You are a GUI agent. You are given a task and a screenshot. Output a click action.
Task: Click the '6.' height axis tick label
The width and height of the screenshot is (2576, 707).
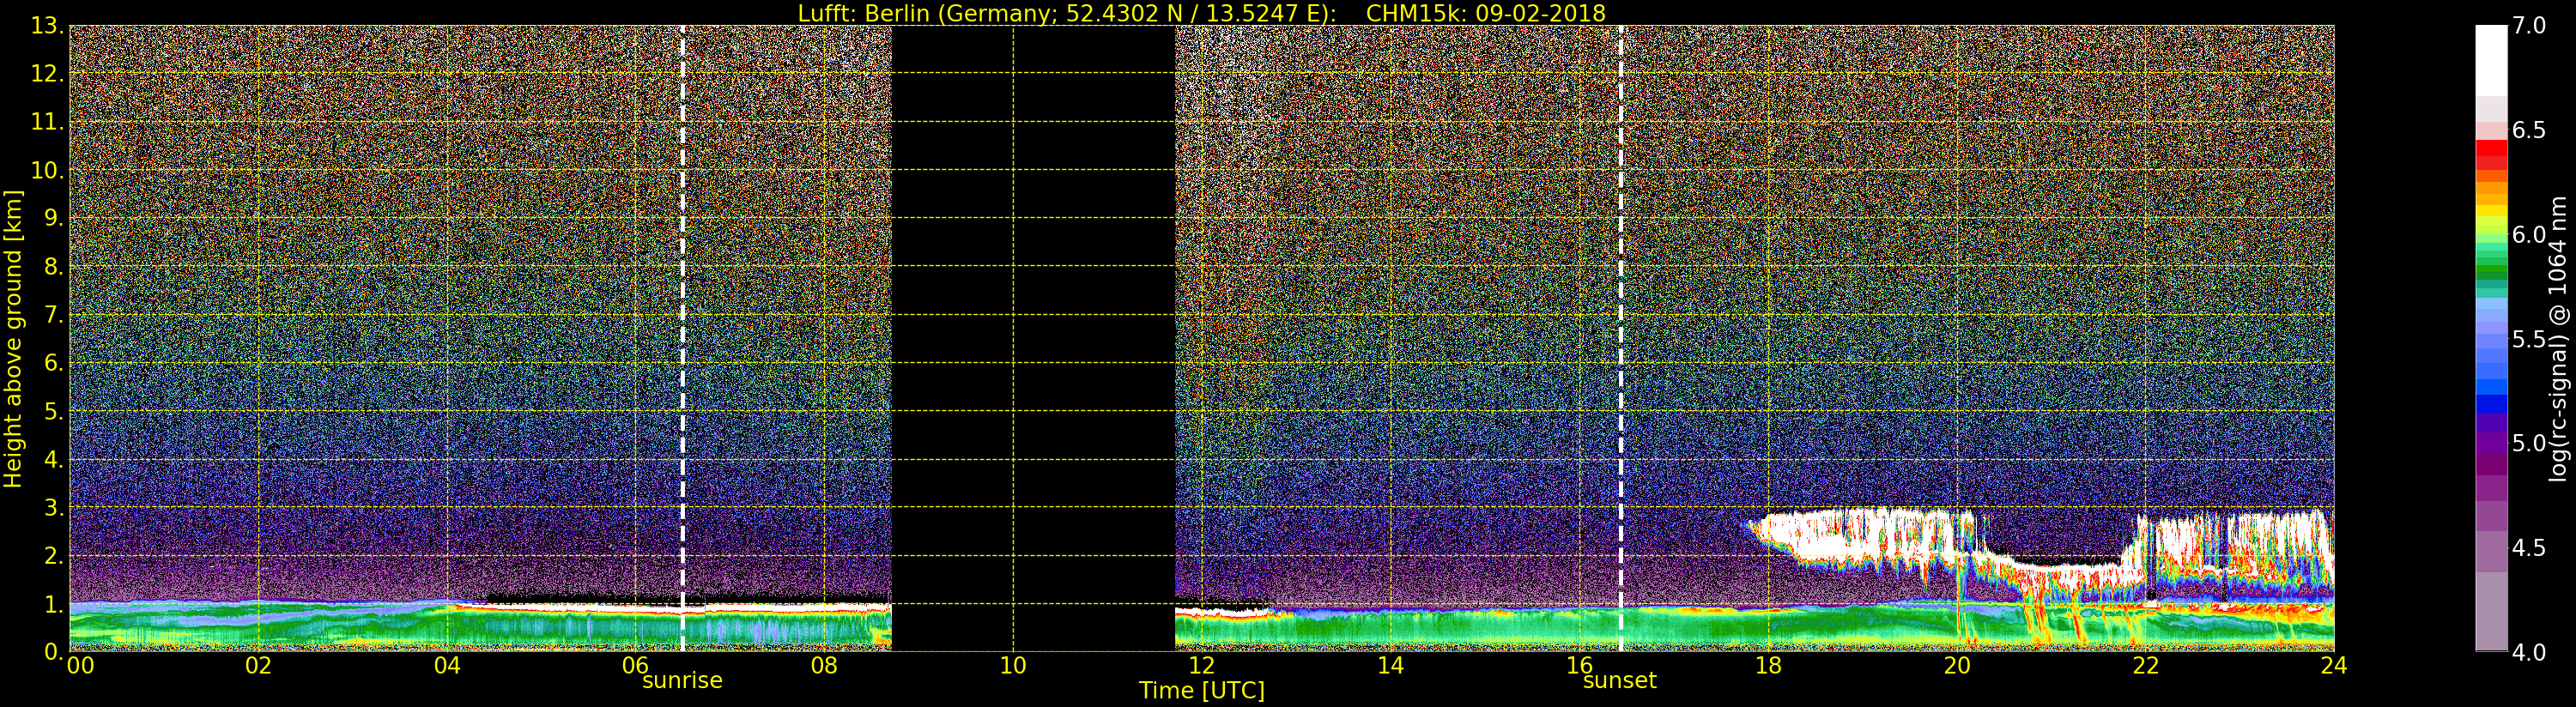click(x=54, y=363)
